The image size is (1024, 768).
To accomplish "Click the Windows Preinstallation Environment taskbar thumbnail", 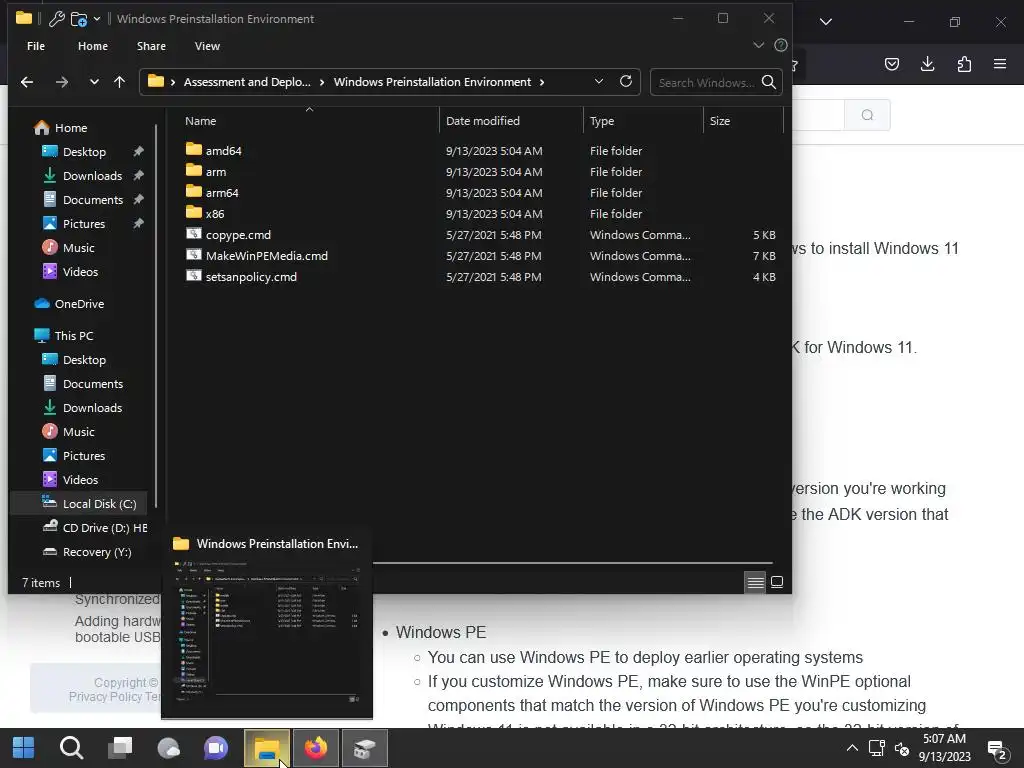I will [x=267, y=628].
